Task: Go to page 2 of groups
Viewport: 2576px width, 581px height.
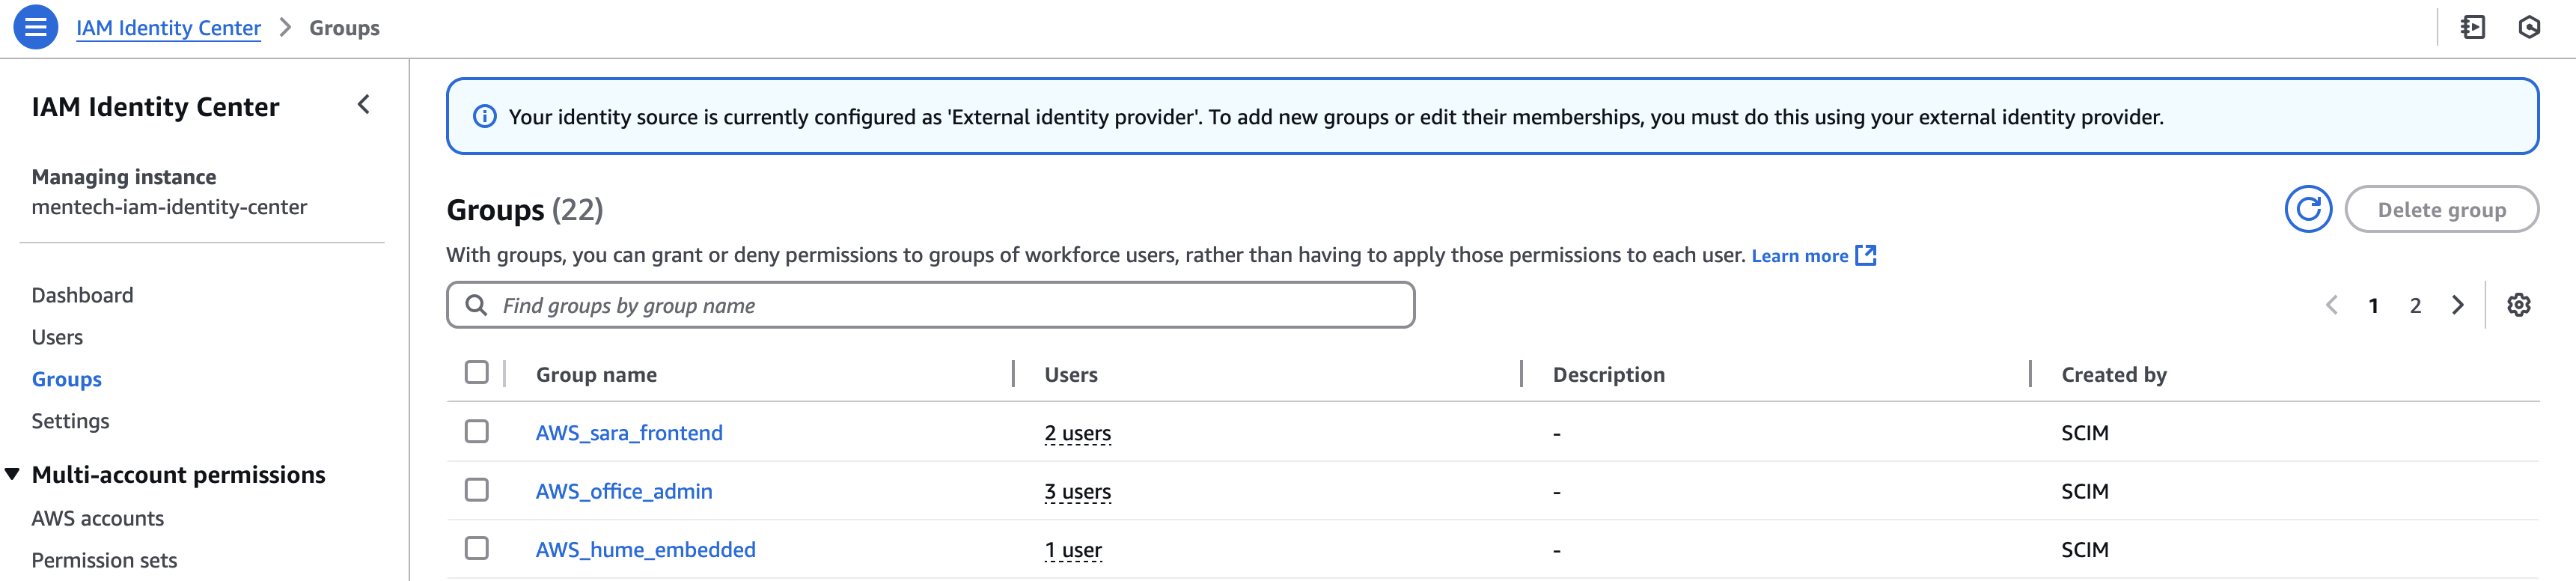Action: click(x=2415, y=305)
